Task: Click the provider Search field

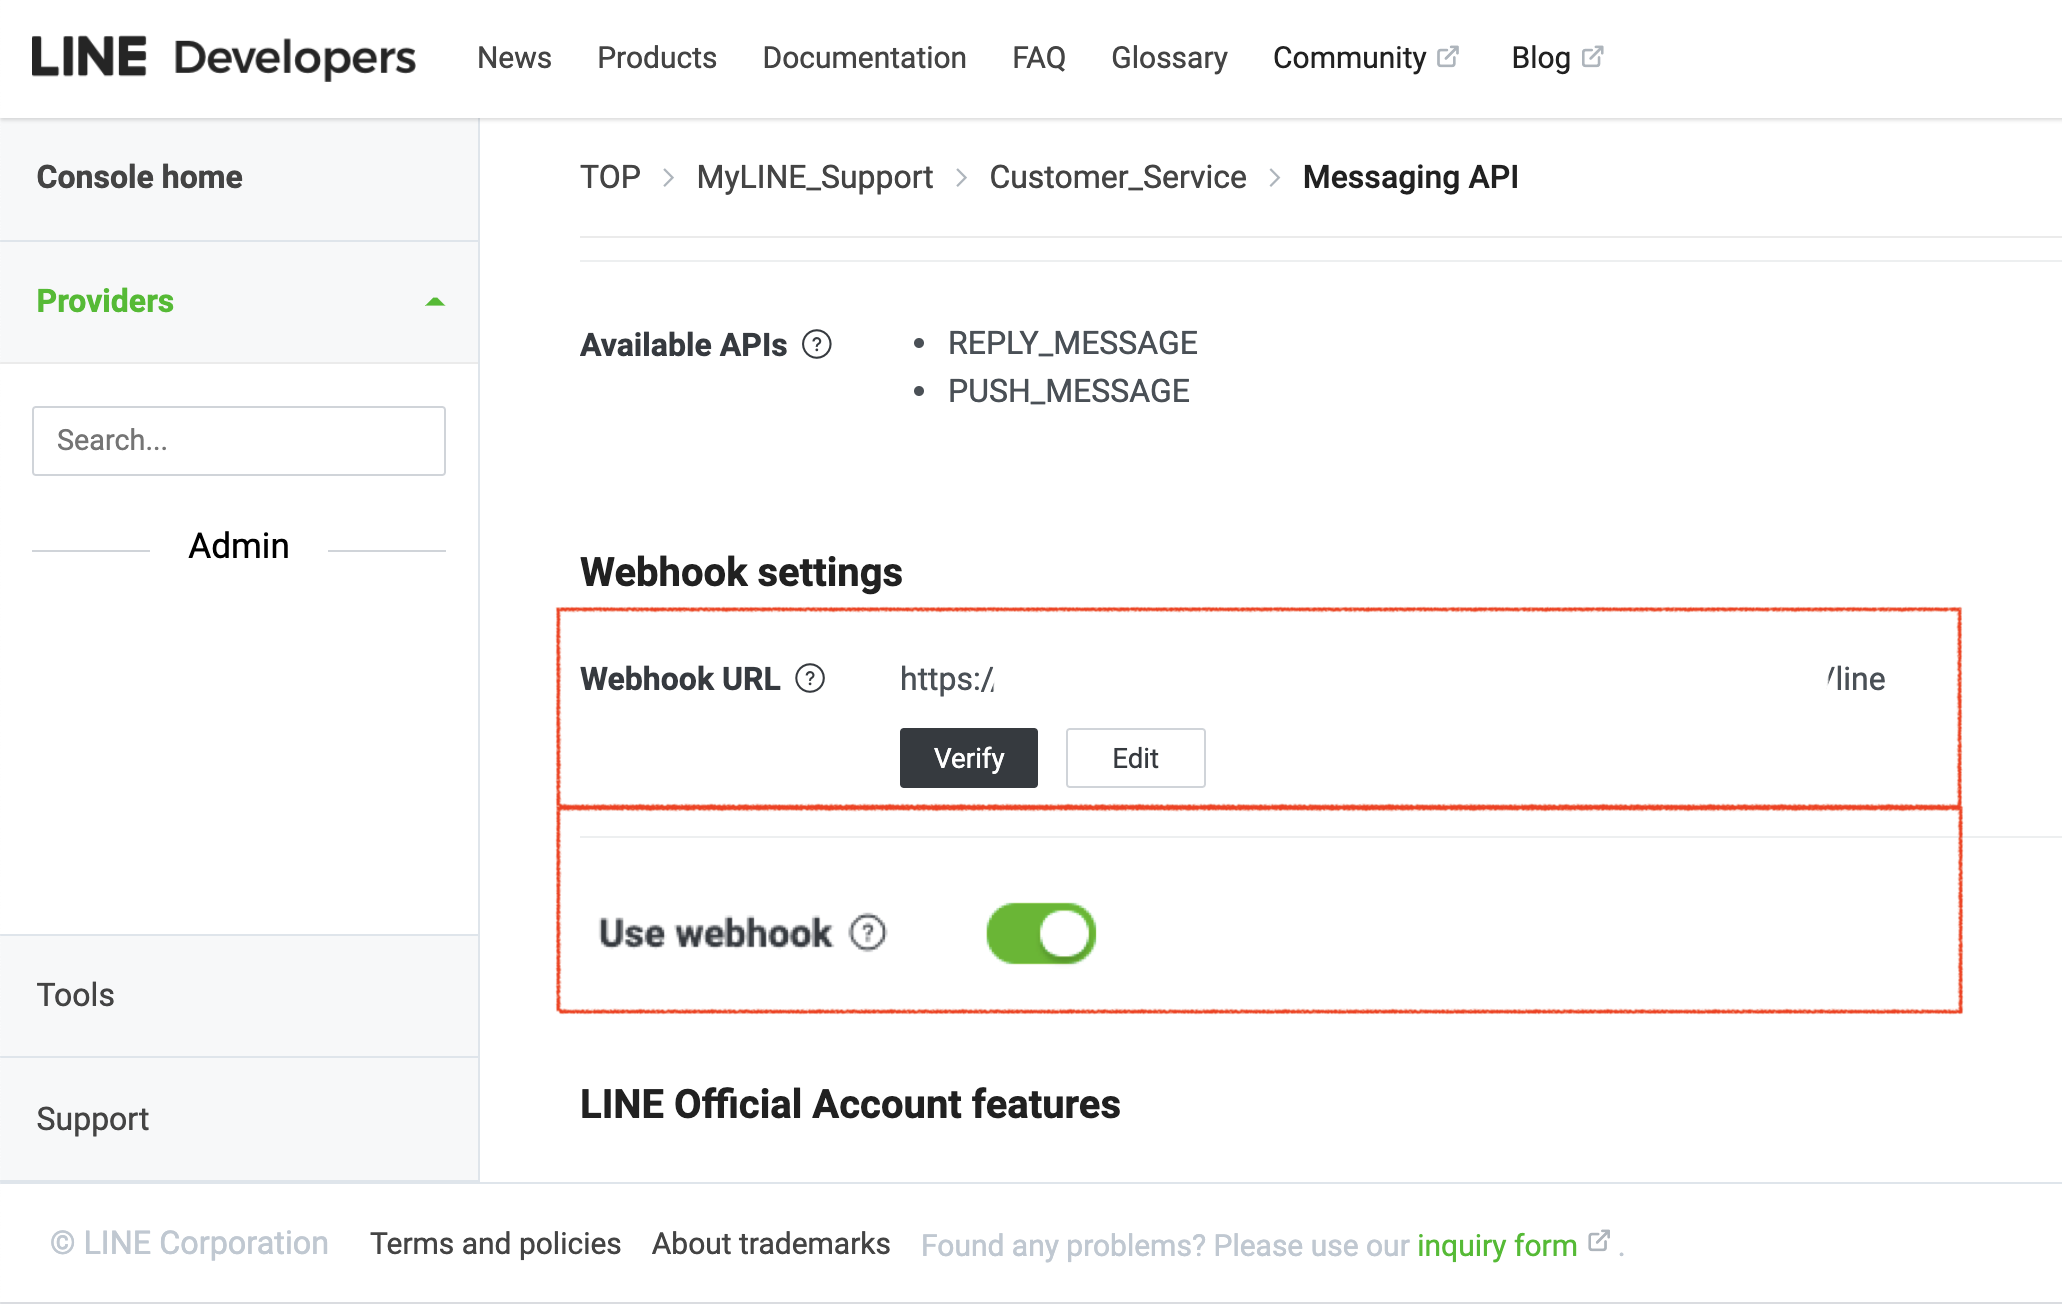Action: [x=239, y=440]
